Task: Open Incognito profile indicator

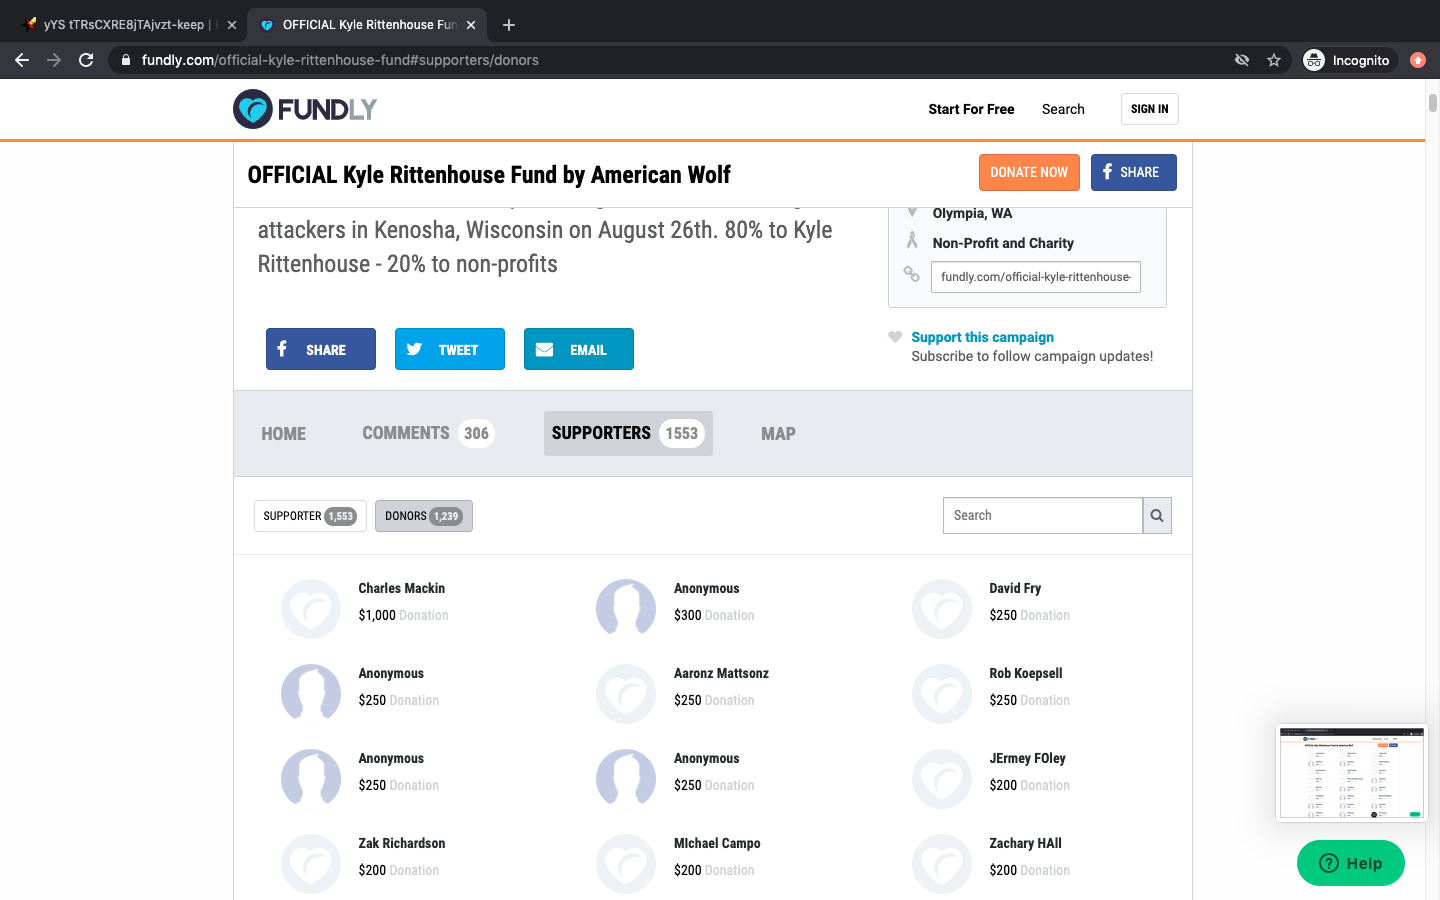Action: pos(1348,60)
